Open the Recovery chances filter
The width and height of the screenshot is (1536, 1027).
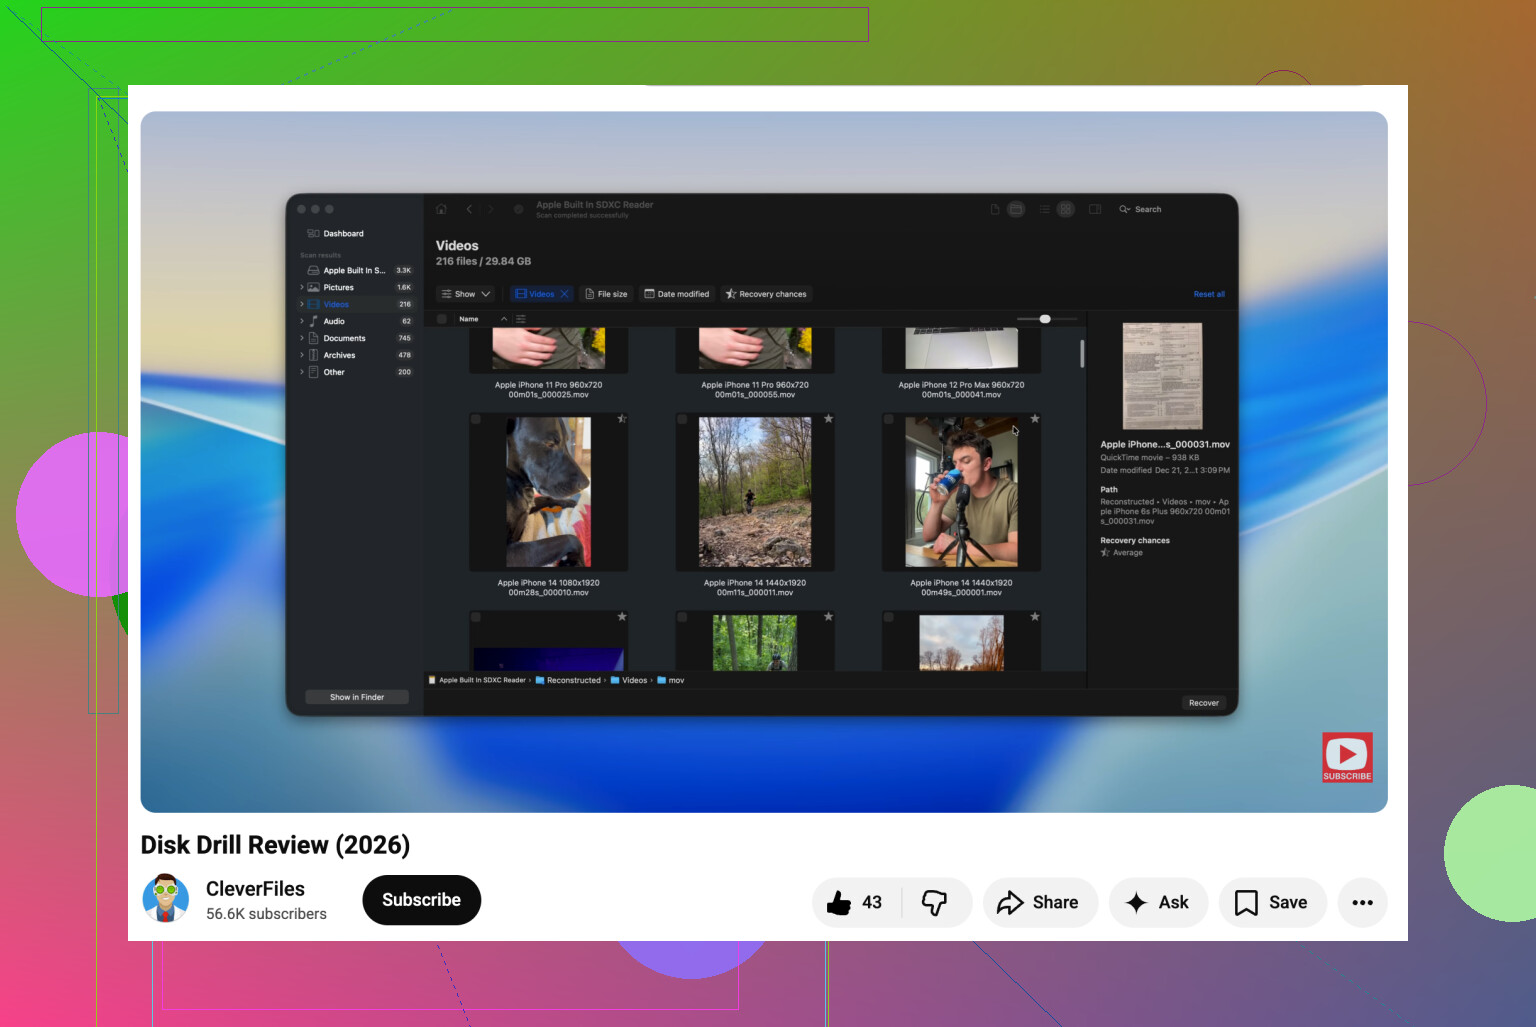coord(766,294)
